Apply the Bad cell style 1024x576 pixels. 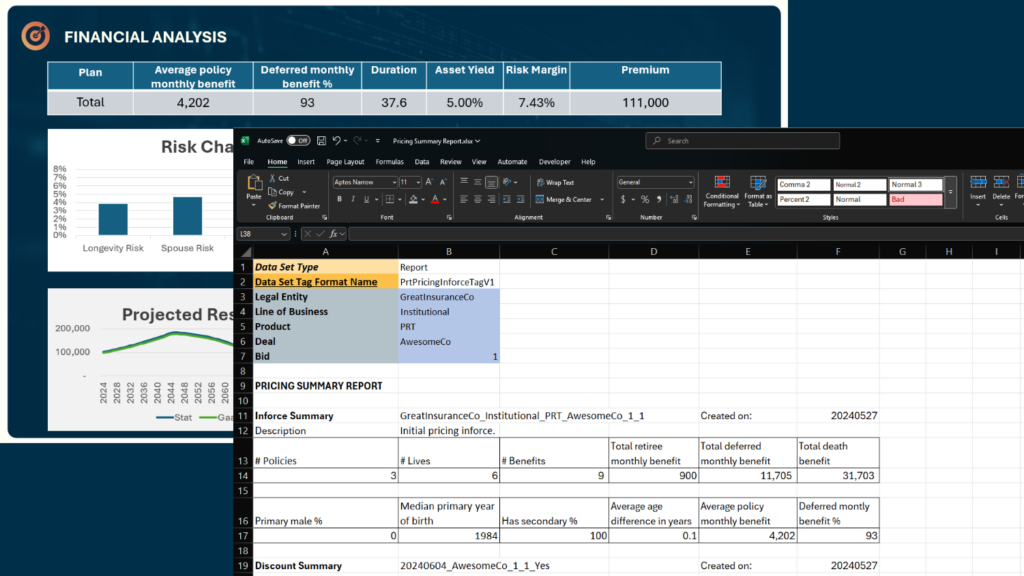coord(916,199)
